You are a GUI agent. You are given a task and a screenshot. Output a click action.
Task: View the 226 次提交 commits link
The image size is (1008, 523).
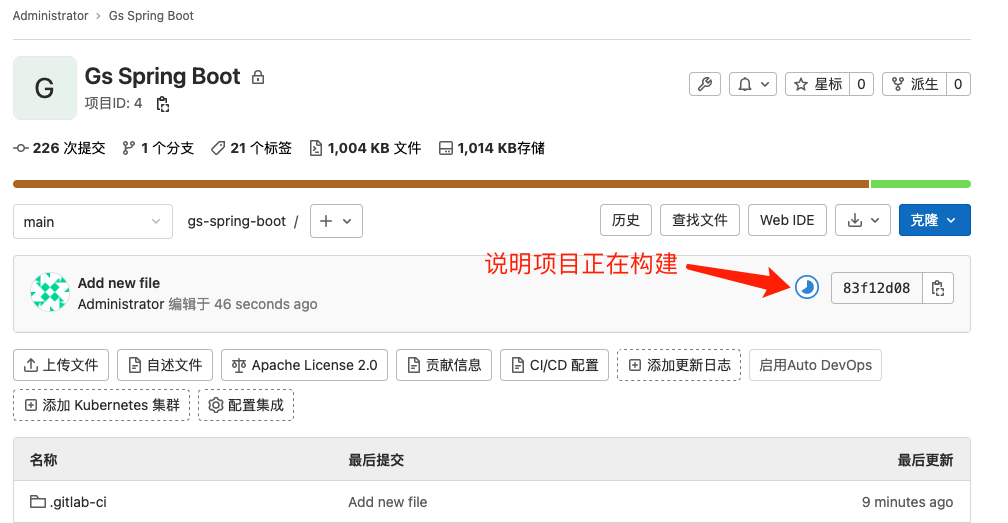click(59, 148)
